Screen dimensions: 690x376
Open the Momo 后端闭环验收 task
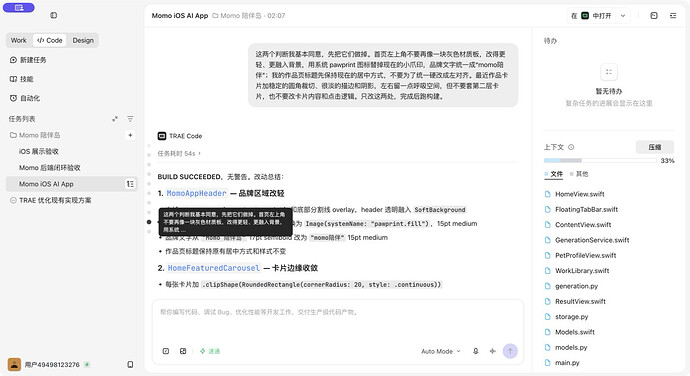click(x=50, y=168)
